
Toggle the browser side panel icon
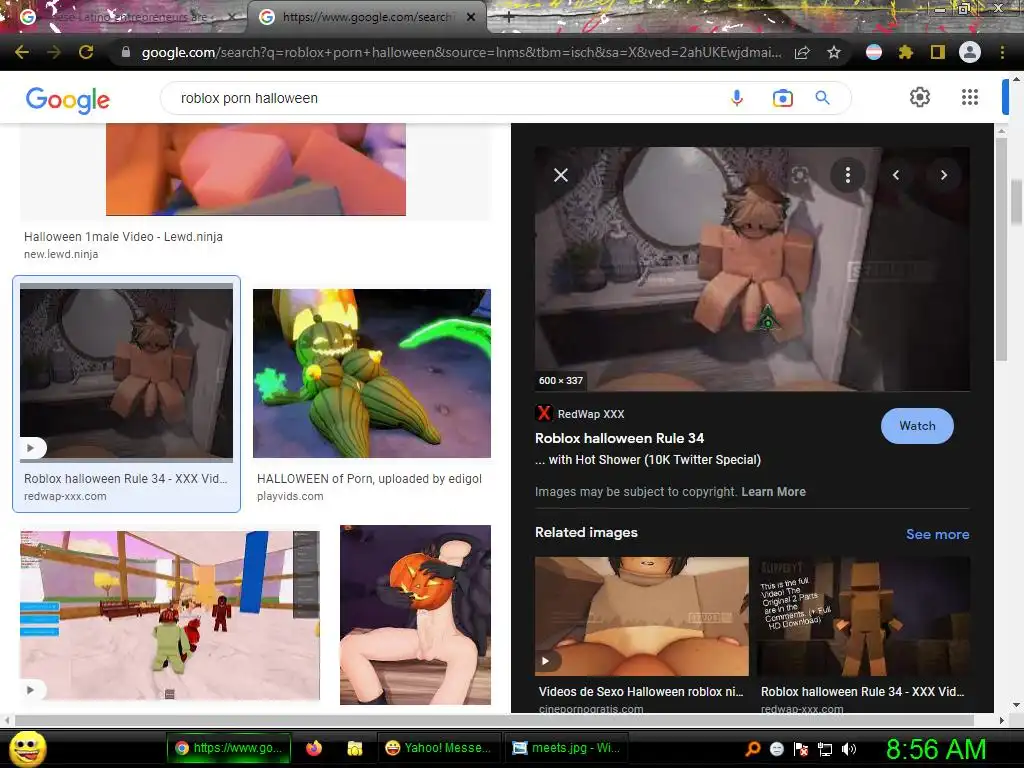pyautogui.click(x=938, y=52)
